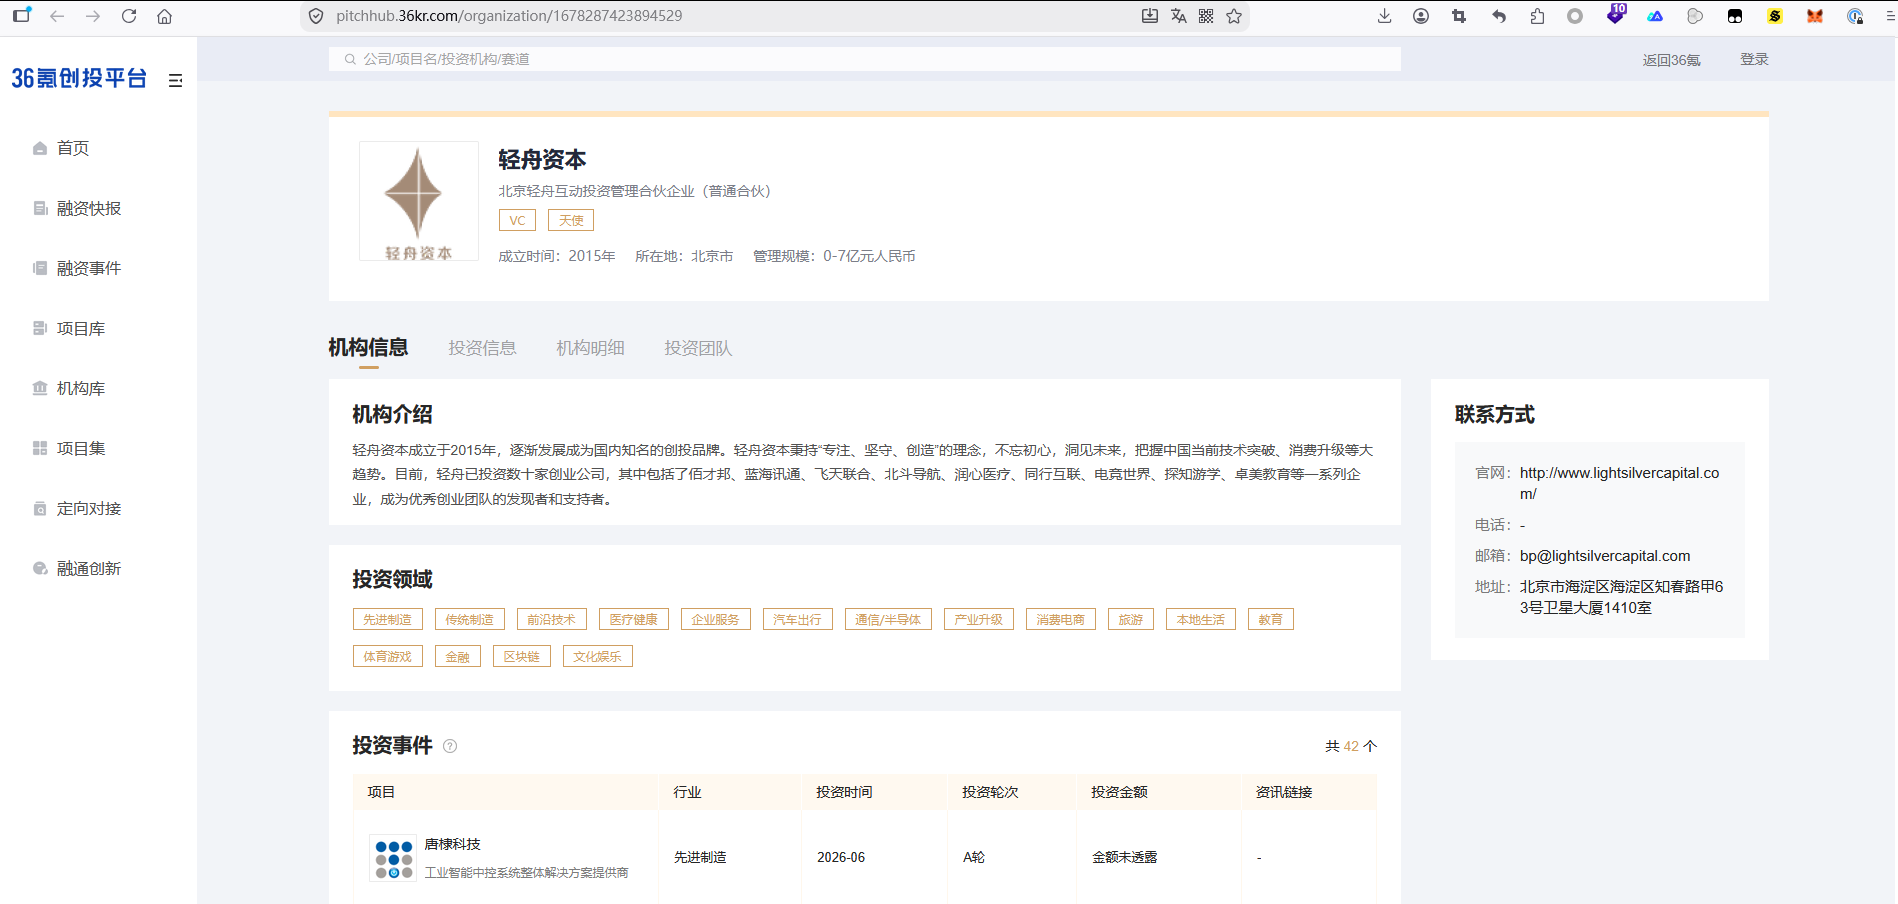1898x904 pixels.
Task: Click the 返回36氪 link
Action: tap(1671, 60)
